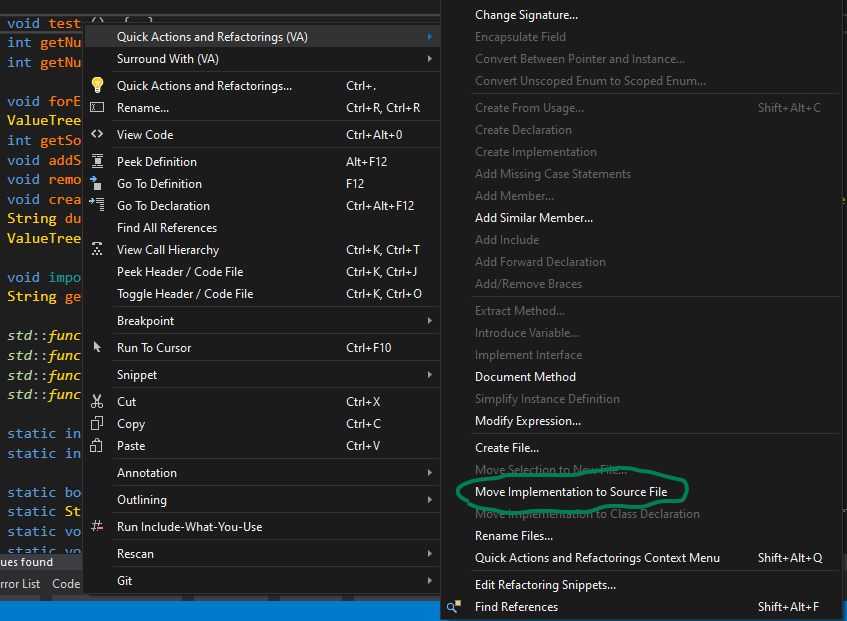Select Rename... in the context menu
This screenshot has width=847, height=621.
tap(143, 108)
